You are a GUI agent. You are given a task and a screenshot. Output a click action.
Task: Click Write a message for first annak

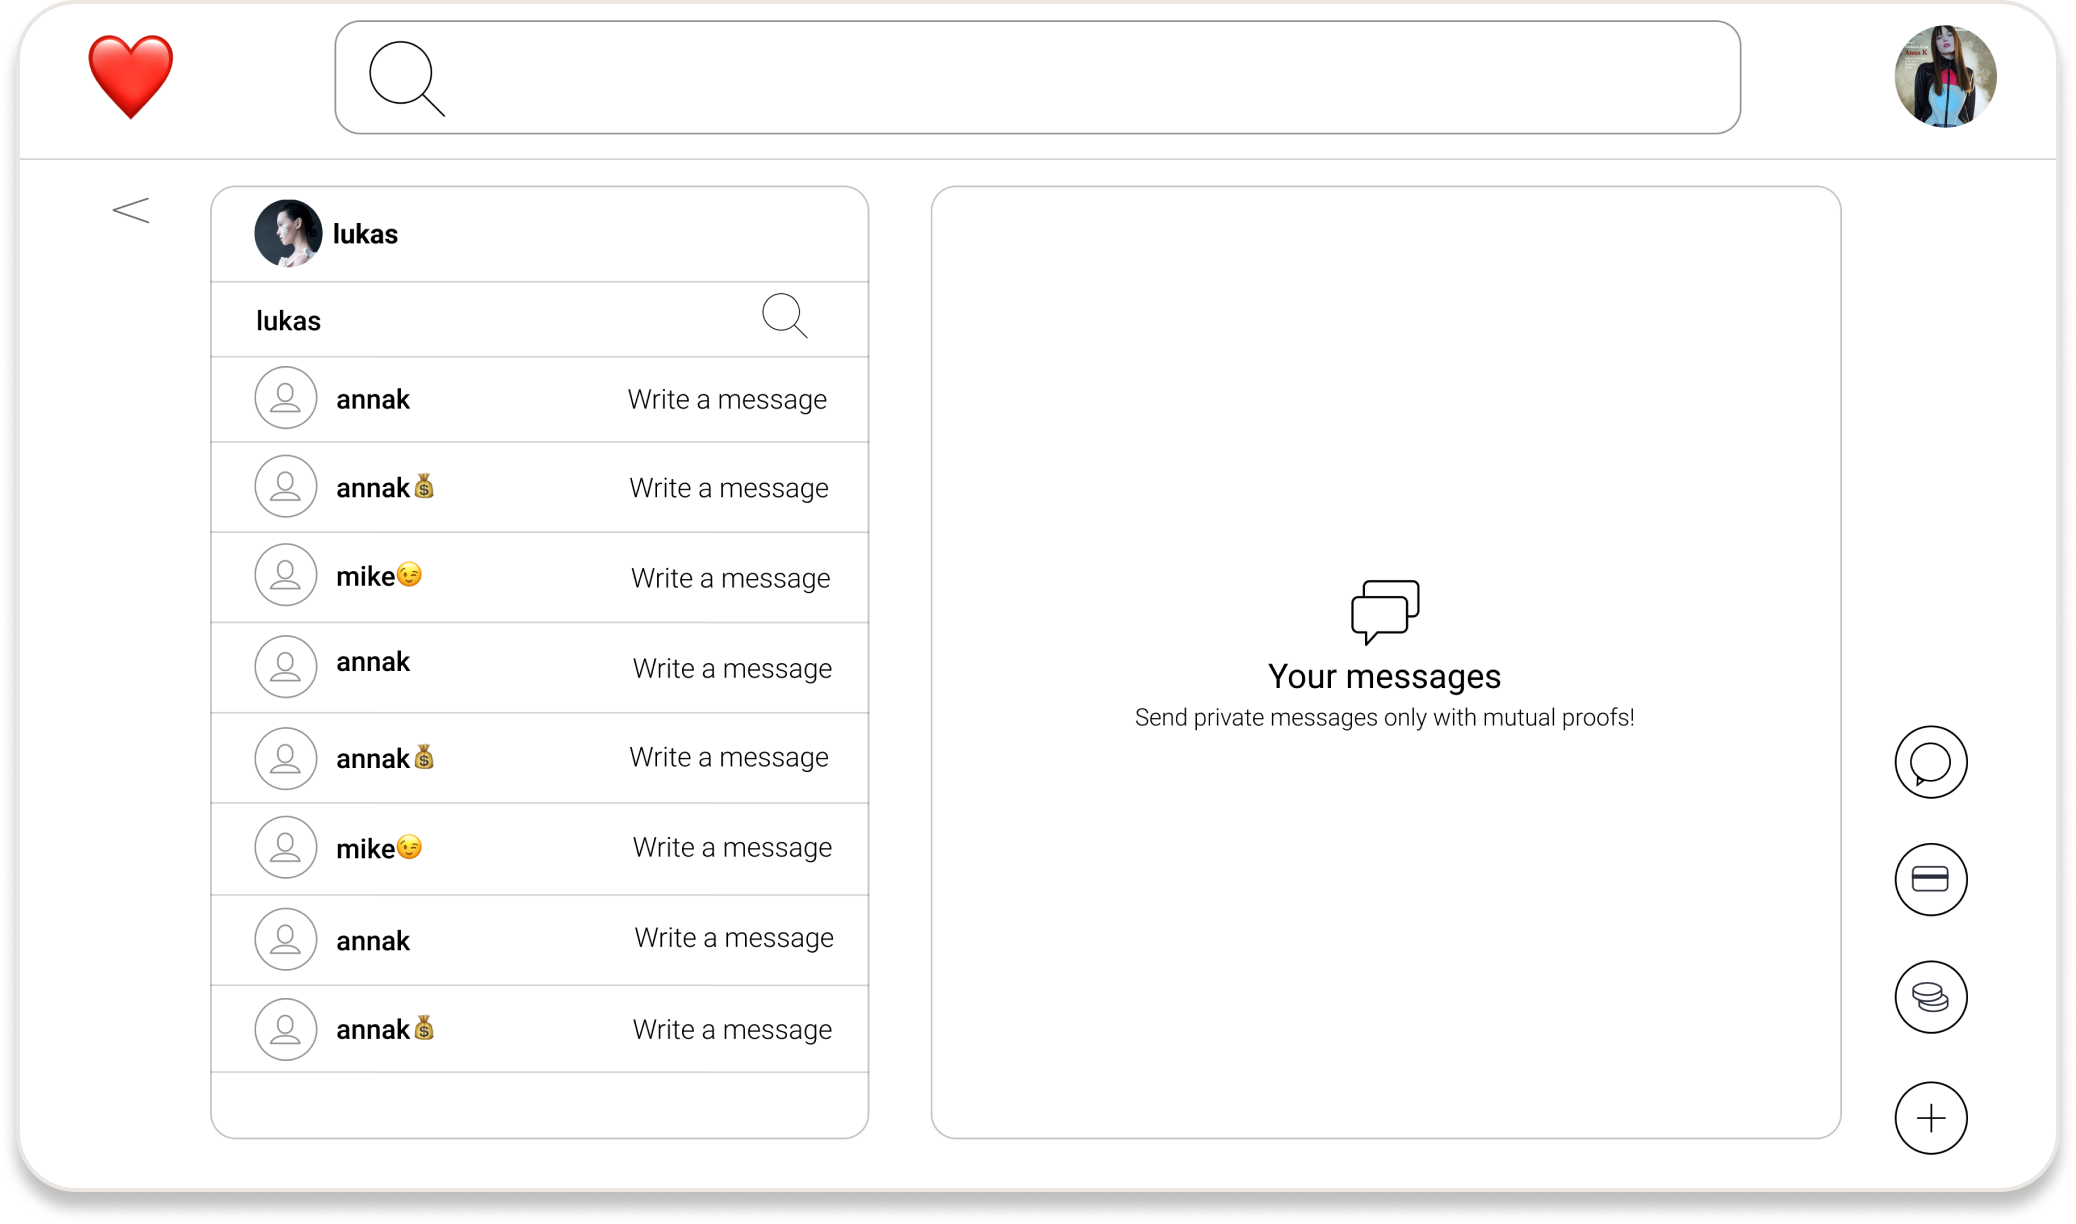tap(727, 399)
